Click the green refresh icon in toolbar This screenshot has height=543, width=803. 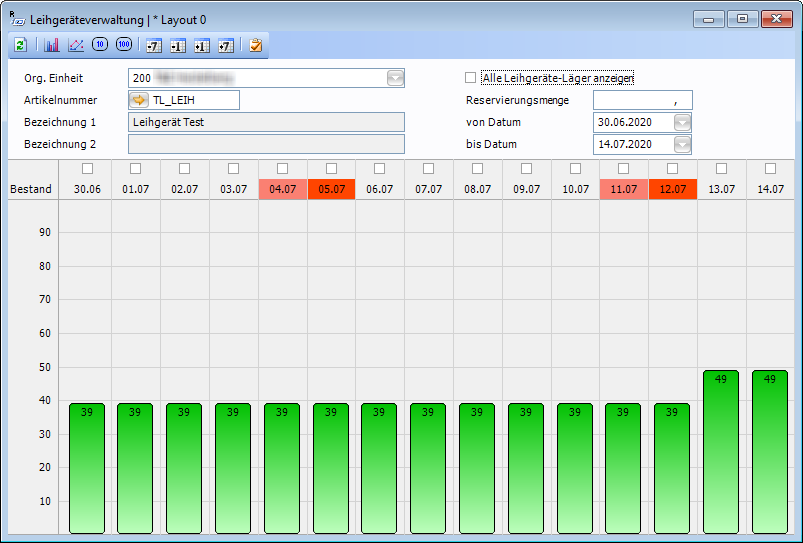coord(20,45)
